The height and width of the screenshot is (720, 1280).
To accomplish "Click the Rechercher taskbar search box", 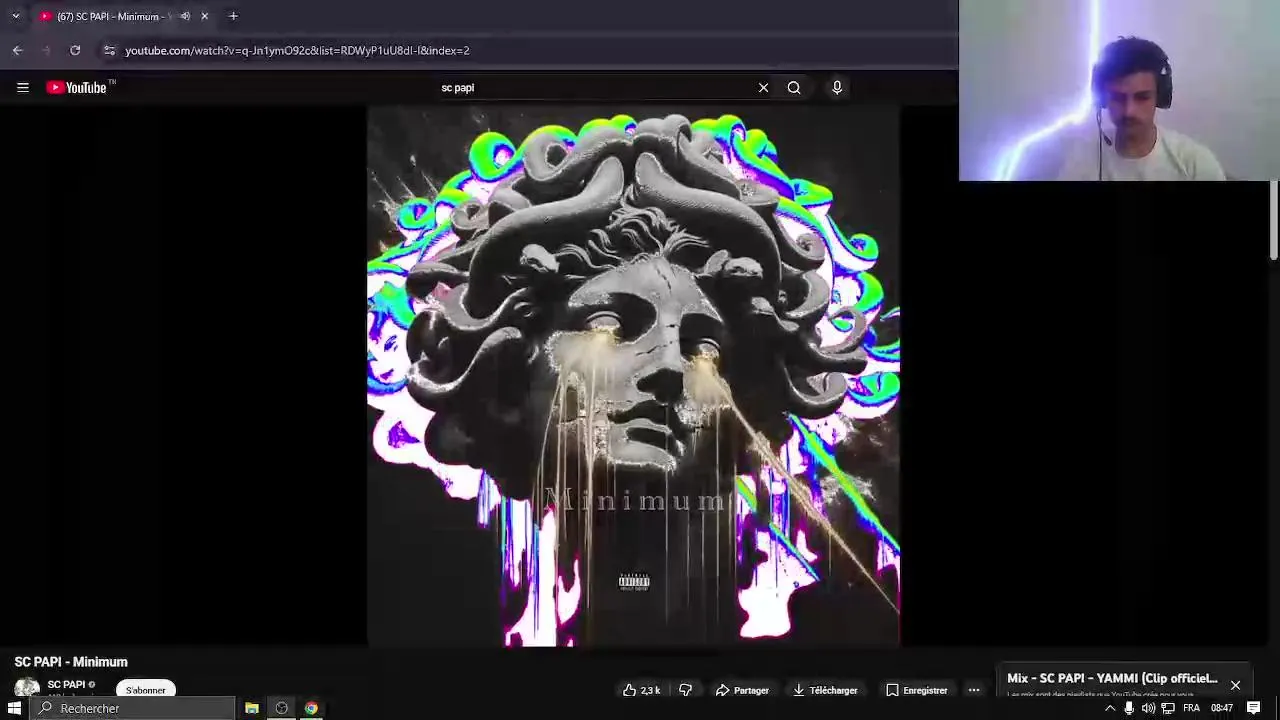I will click(132, 708).
